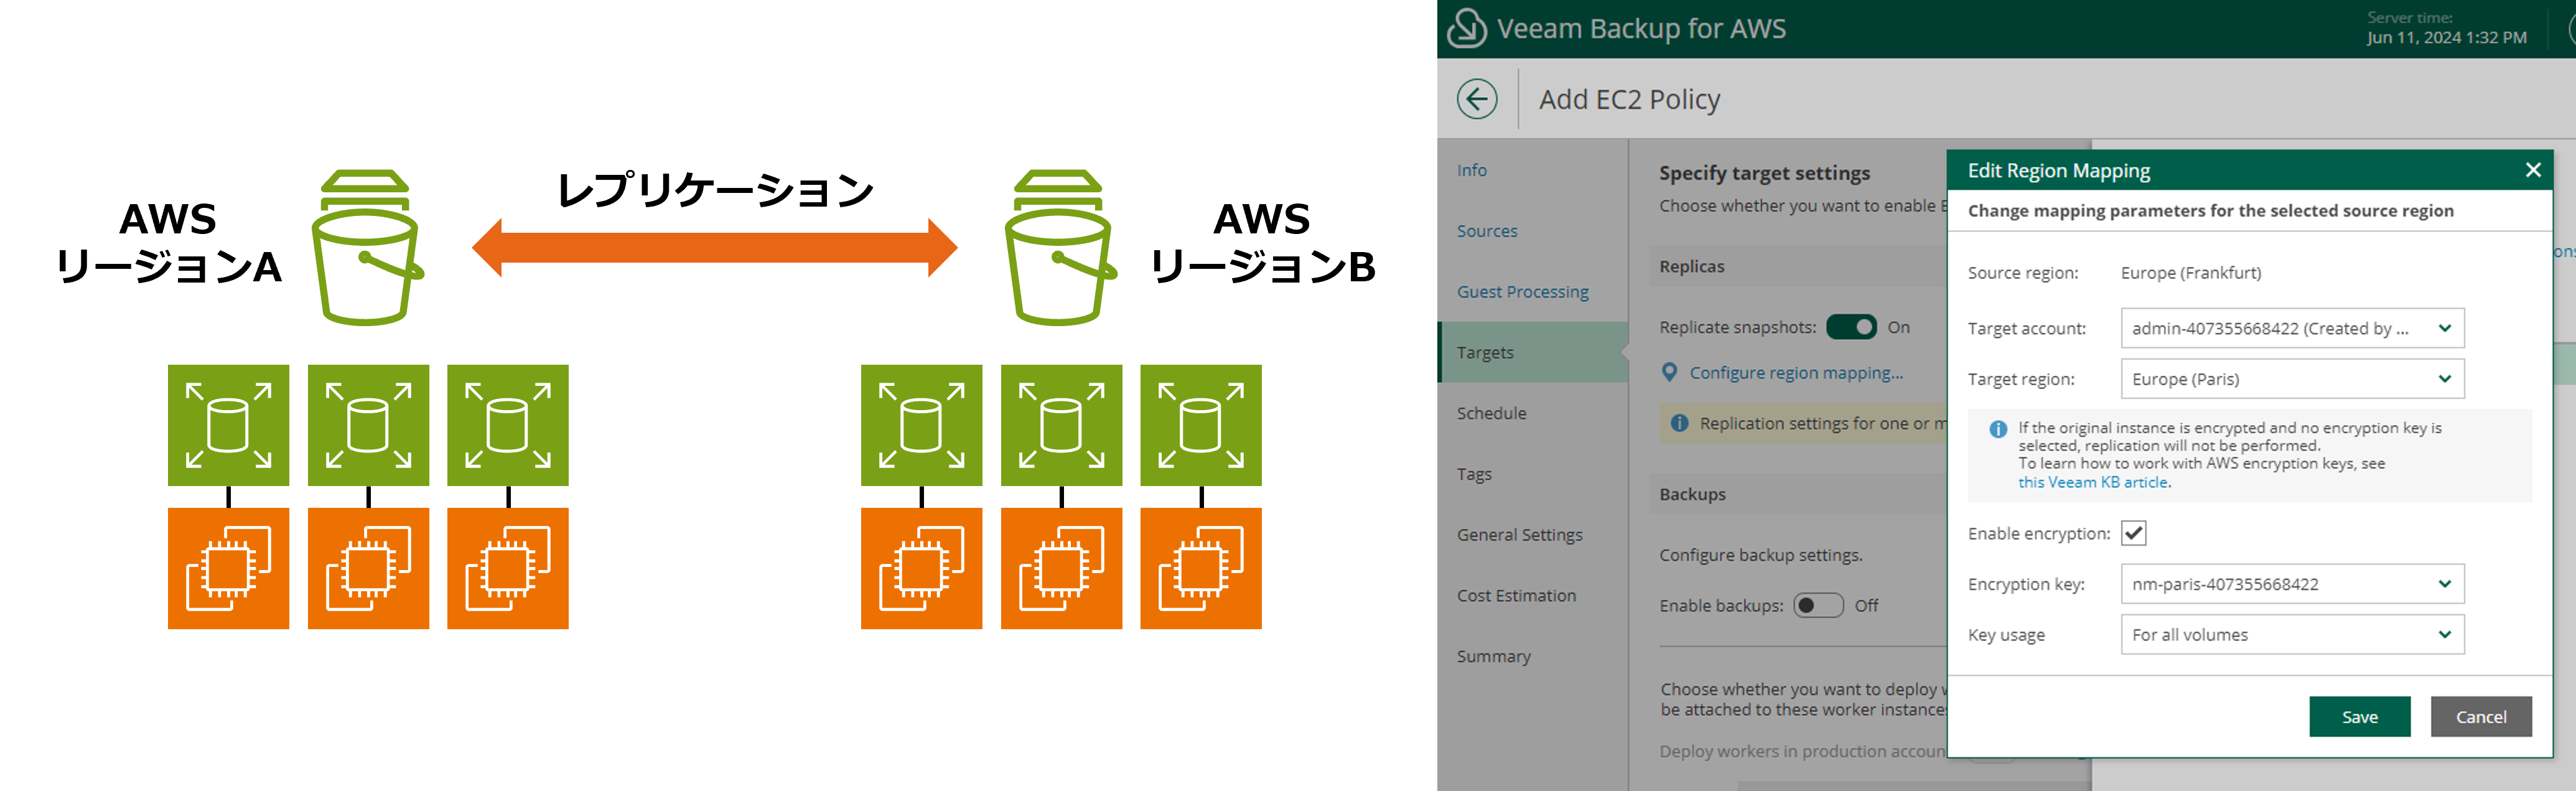Go to the General Settings step
The width and height of the screenshot is (2576, 791).
pos(1520,535)
